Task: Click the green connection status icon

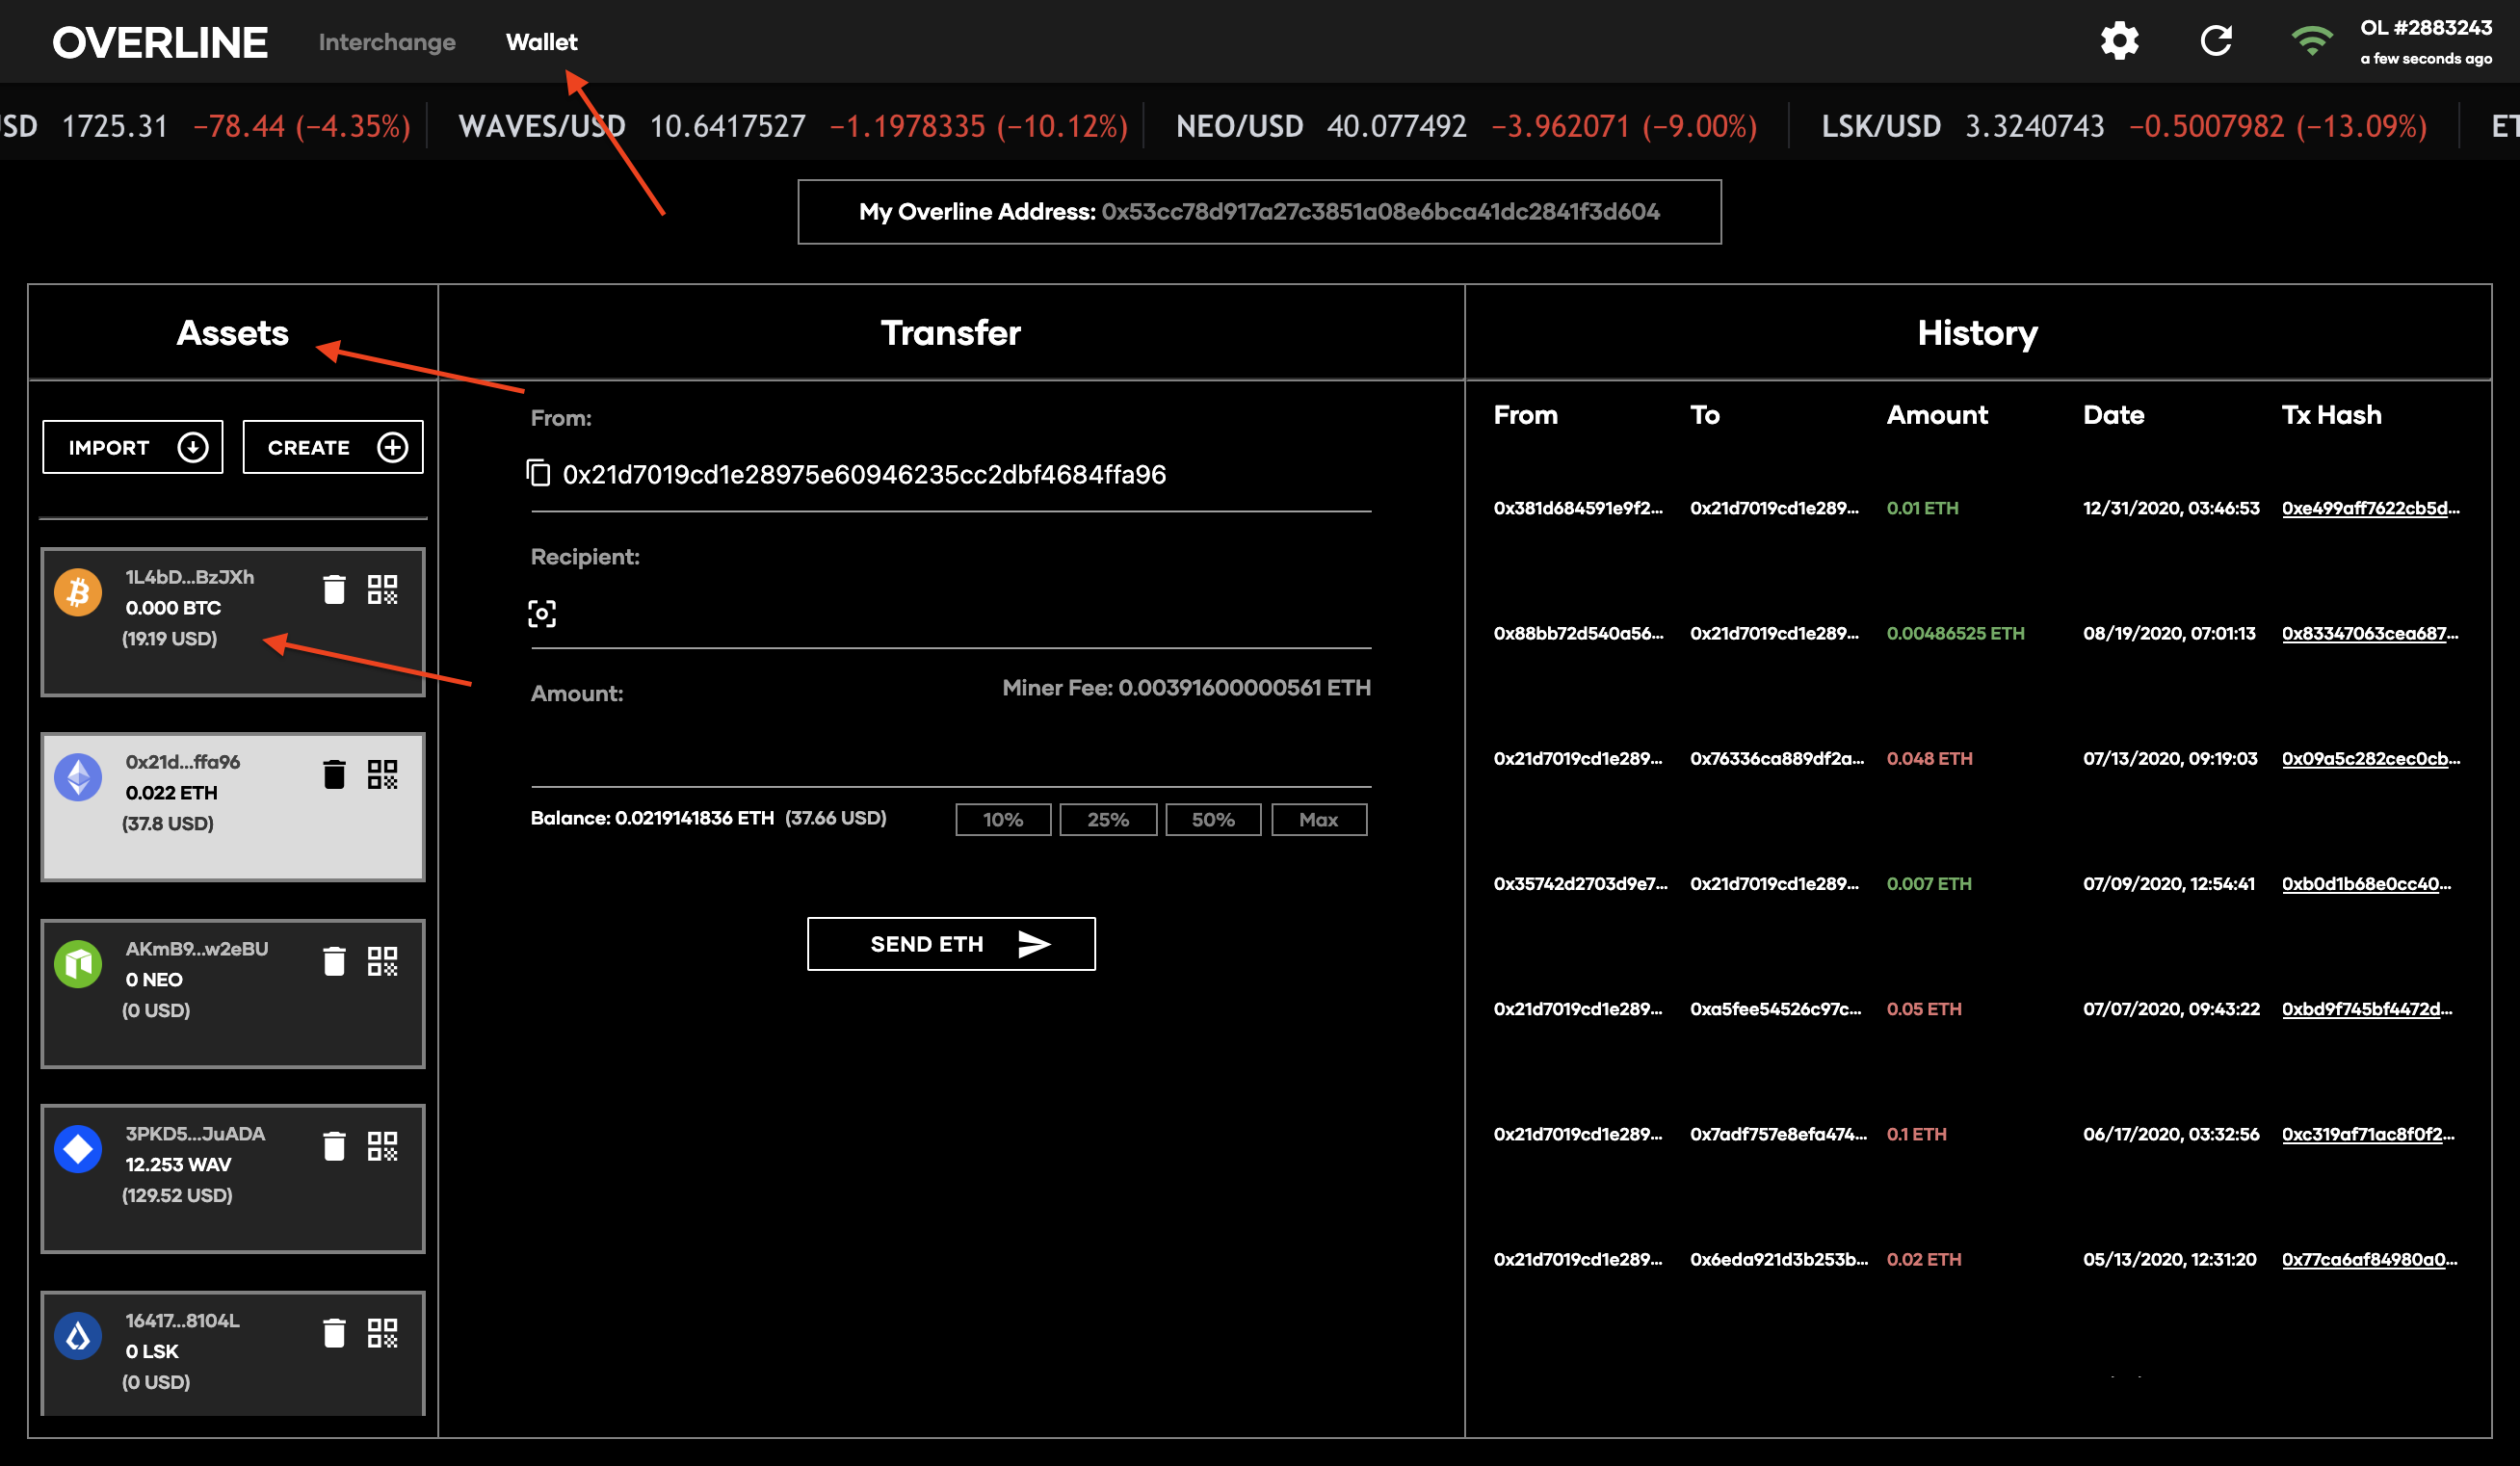Action: tap(2311, 41)
